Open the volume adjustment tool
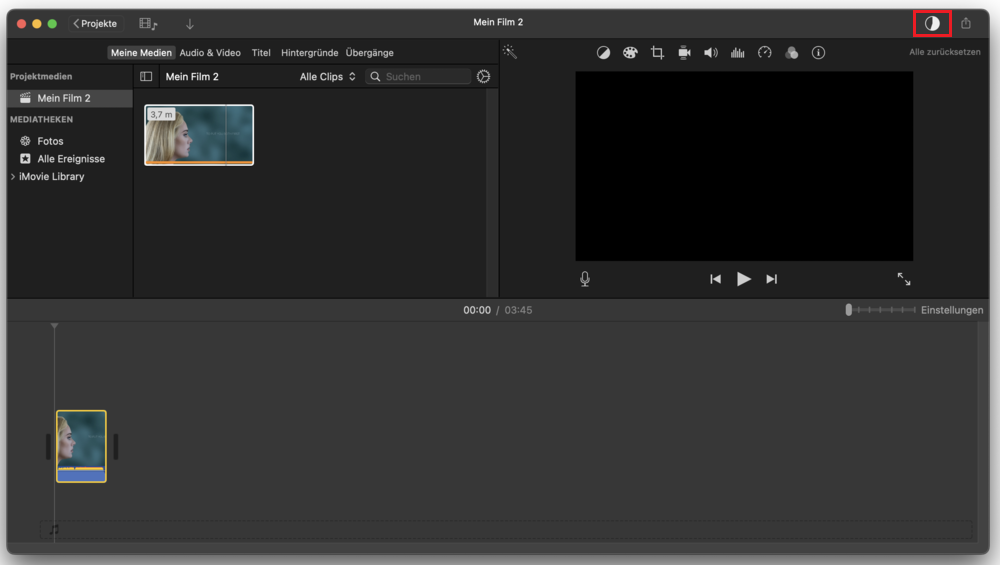Screen dimensions: 1000x565 click(711, 53)
